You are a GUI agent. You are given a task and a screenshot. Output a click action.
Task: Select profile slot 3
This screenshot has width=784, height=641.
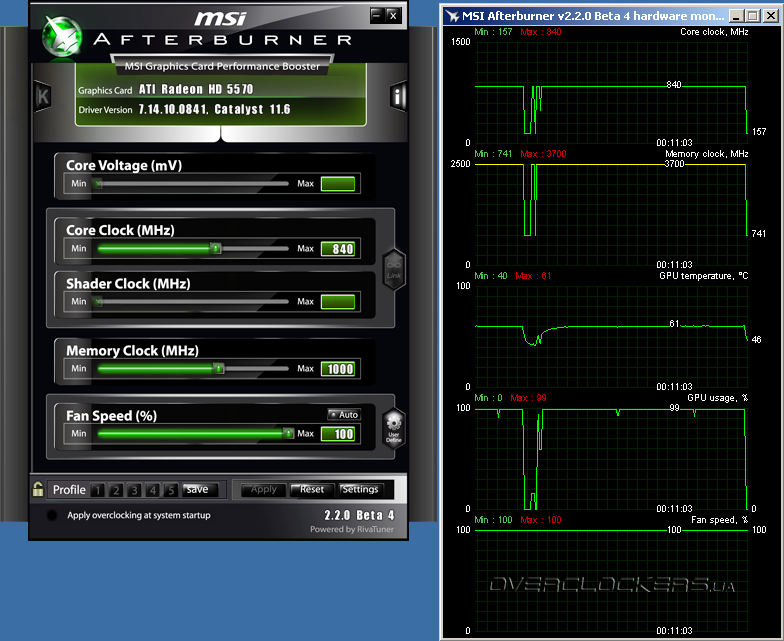(134, 490)
